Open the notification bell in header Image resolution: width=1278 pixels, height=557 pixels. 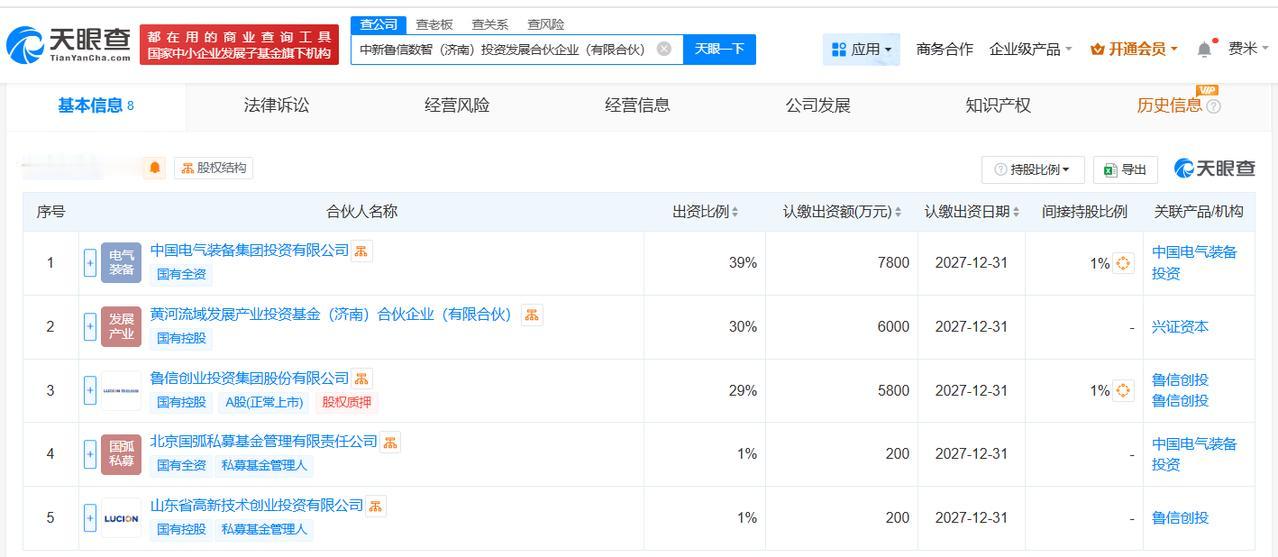pyautogui.click(x=1204, y=49)
